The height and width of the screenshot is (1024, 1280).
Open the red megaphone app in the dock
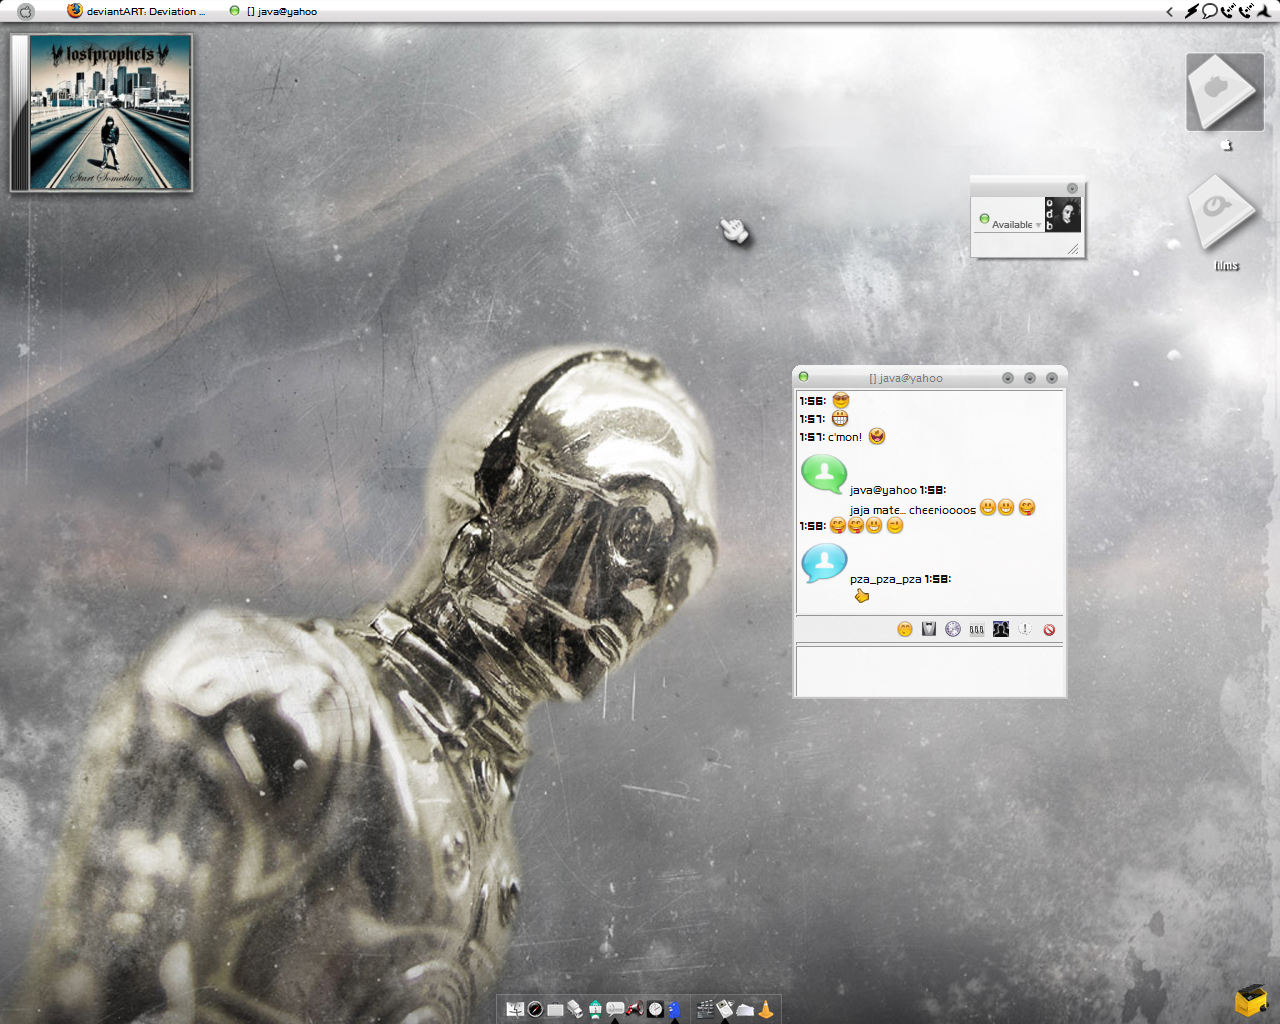point(635,1008)
